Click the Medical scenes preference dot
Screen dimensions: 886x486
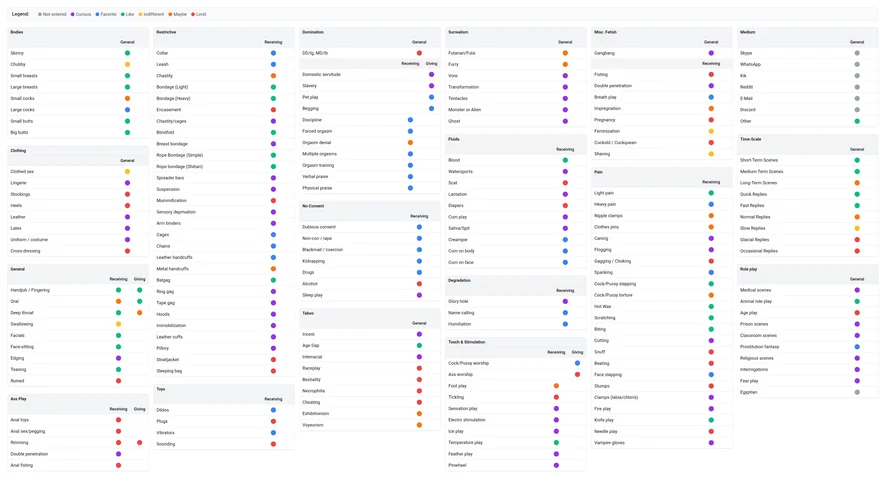[x=857, y=290]
